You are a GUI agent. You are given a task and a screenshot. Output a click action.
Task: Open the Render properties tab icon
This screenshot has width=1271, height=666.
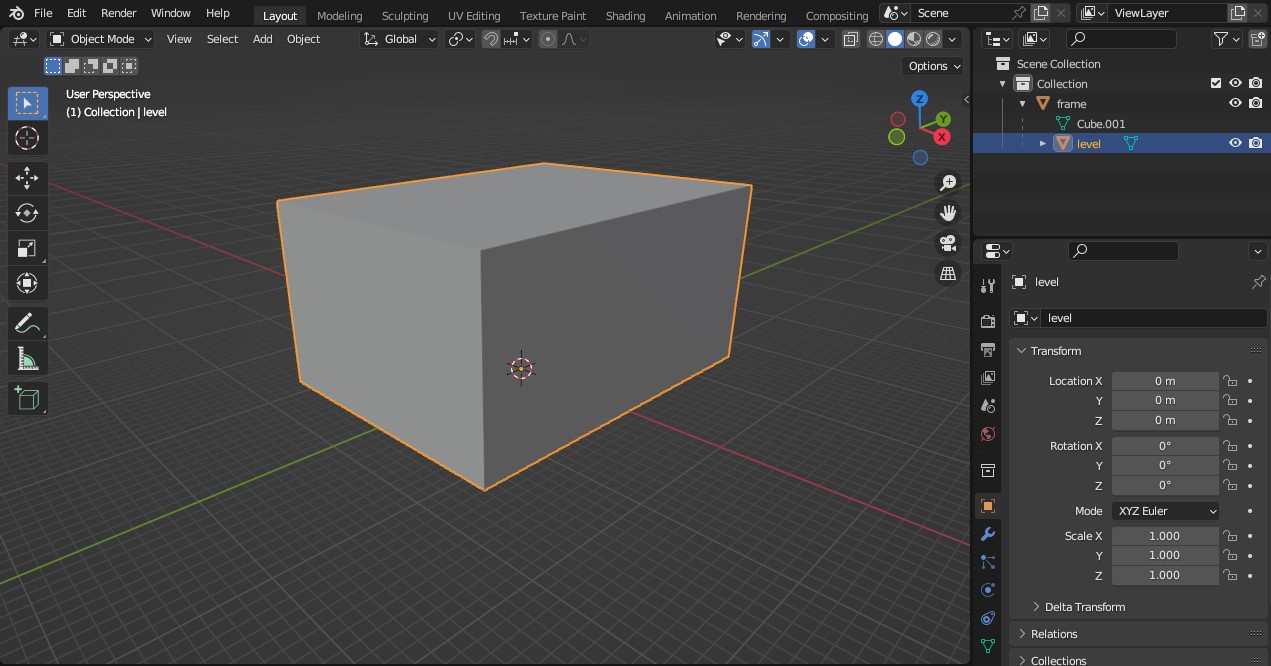coord(988,321)
